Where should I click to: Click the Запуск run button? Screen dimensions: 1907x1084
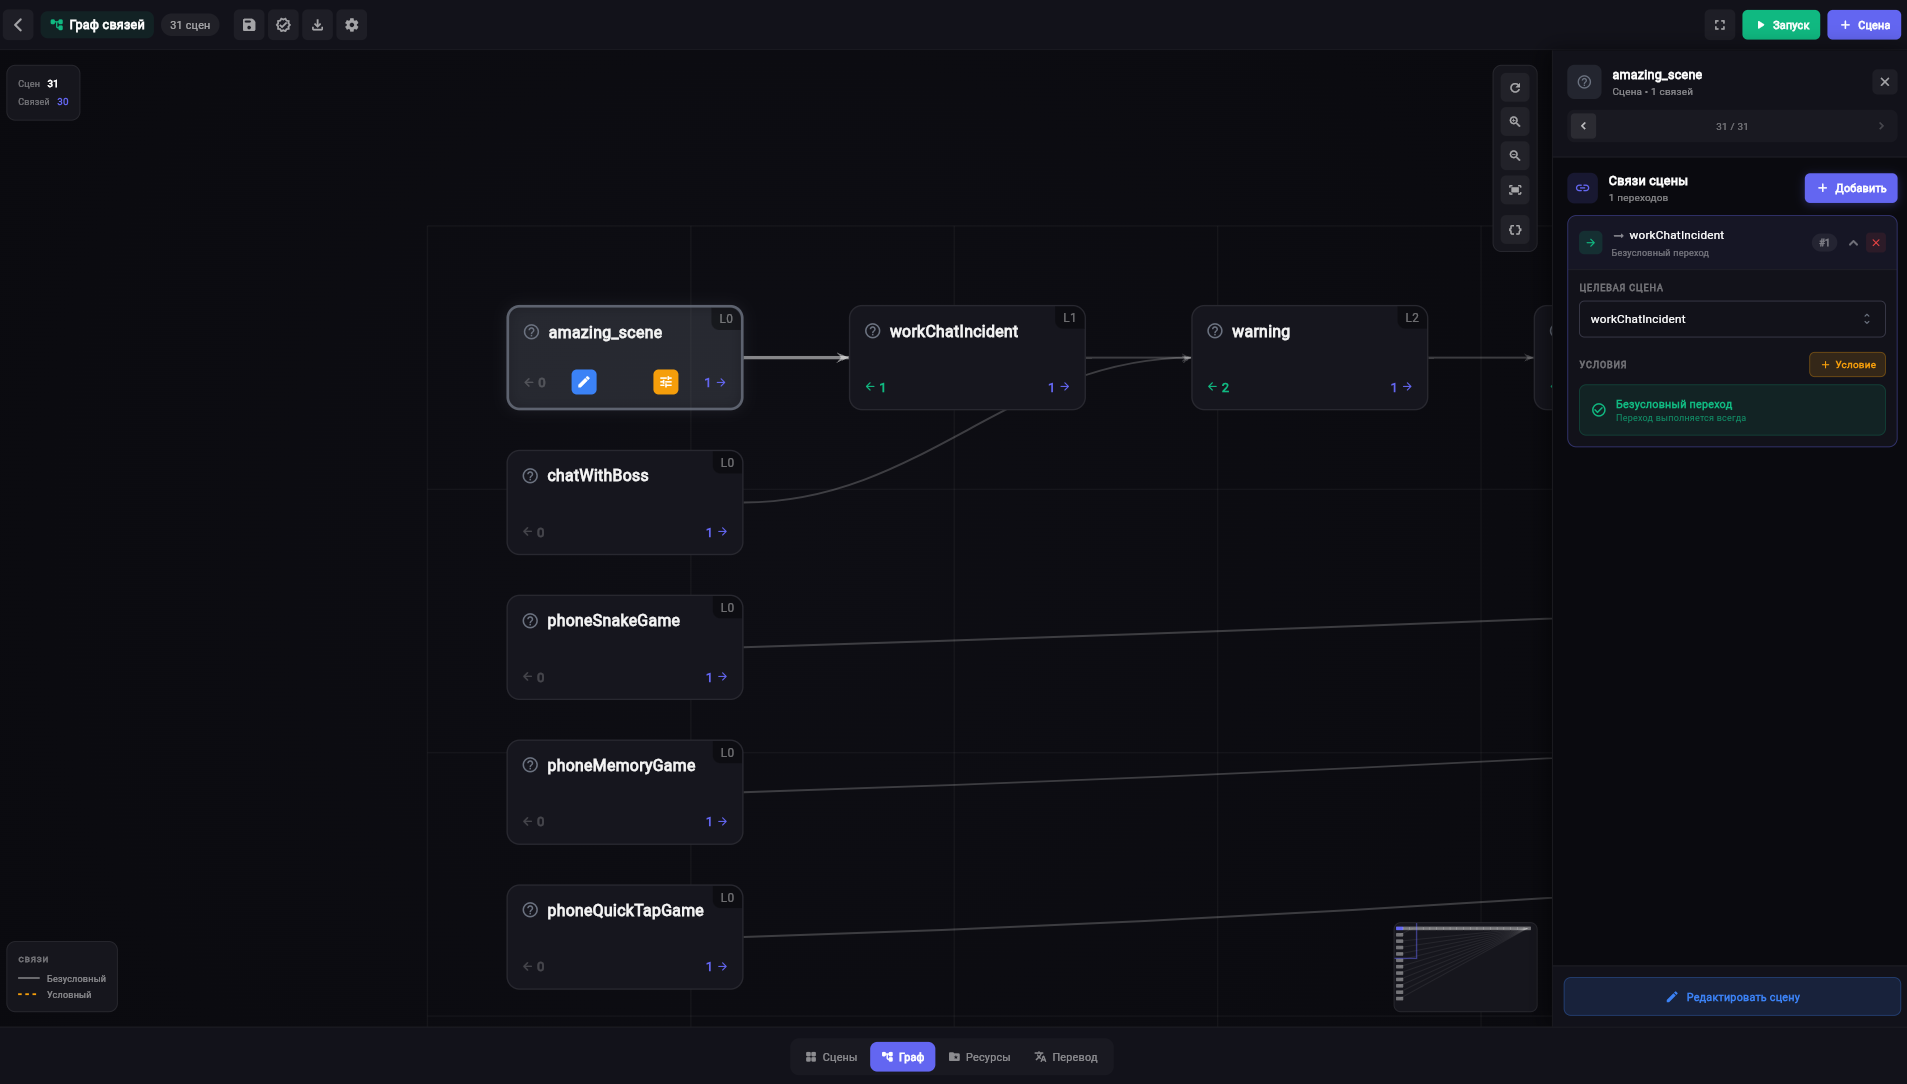[1781, 25]
